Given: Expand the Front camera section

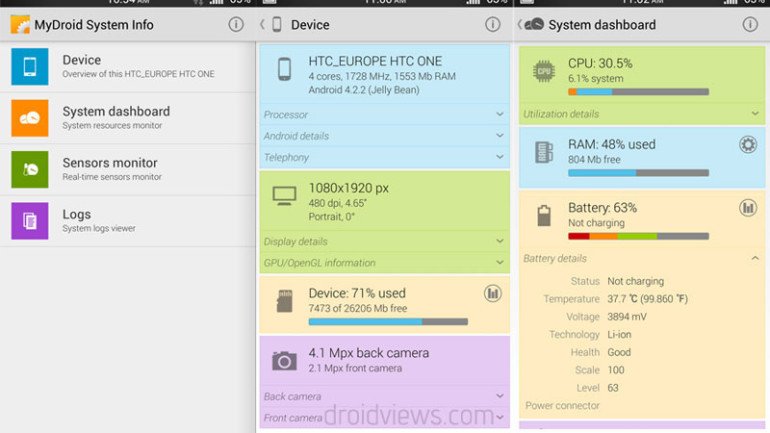Looking at the screenshot, I should 385,418.
